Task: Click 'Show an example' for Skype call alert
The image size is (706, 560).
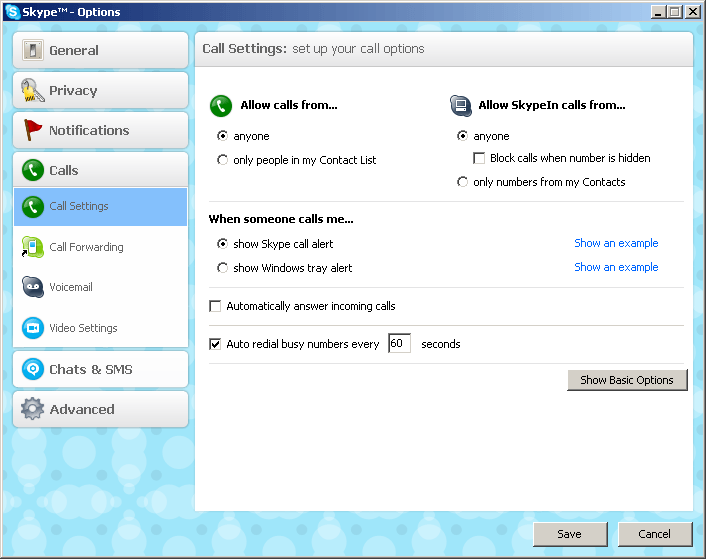Action: (x=616, y=244)
